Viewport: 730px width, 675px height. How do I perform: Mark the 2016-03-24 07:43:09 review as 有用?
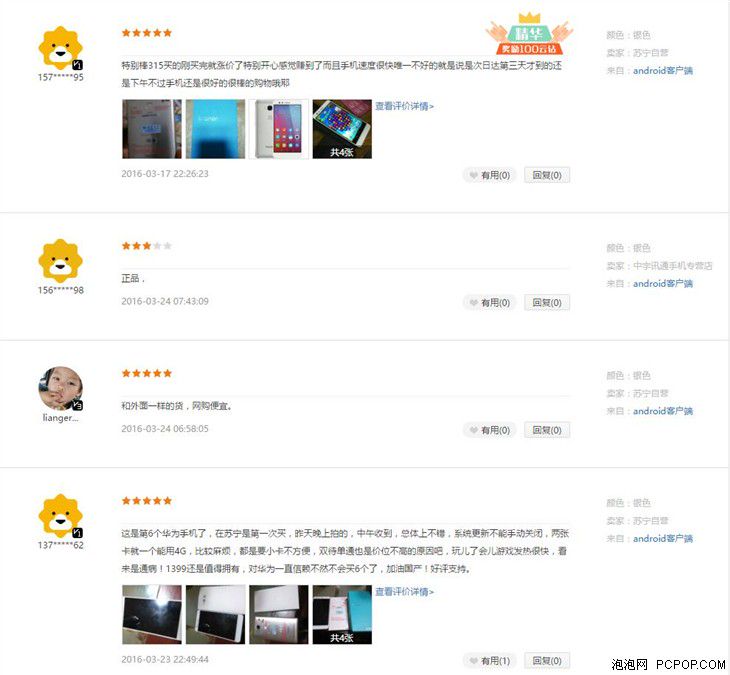(489, 303)
